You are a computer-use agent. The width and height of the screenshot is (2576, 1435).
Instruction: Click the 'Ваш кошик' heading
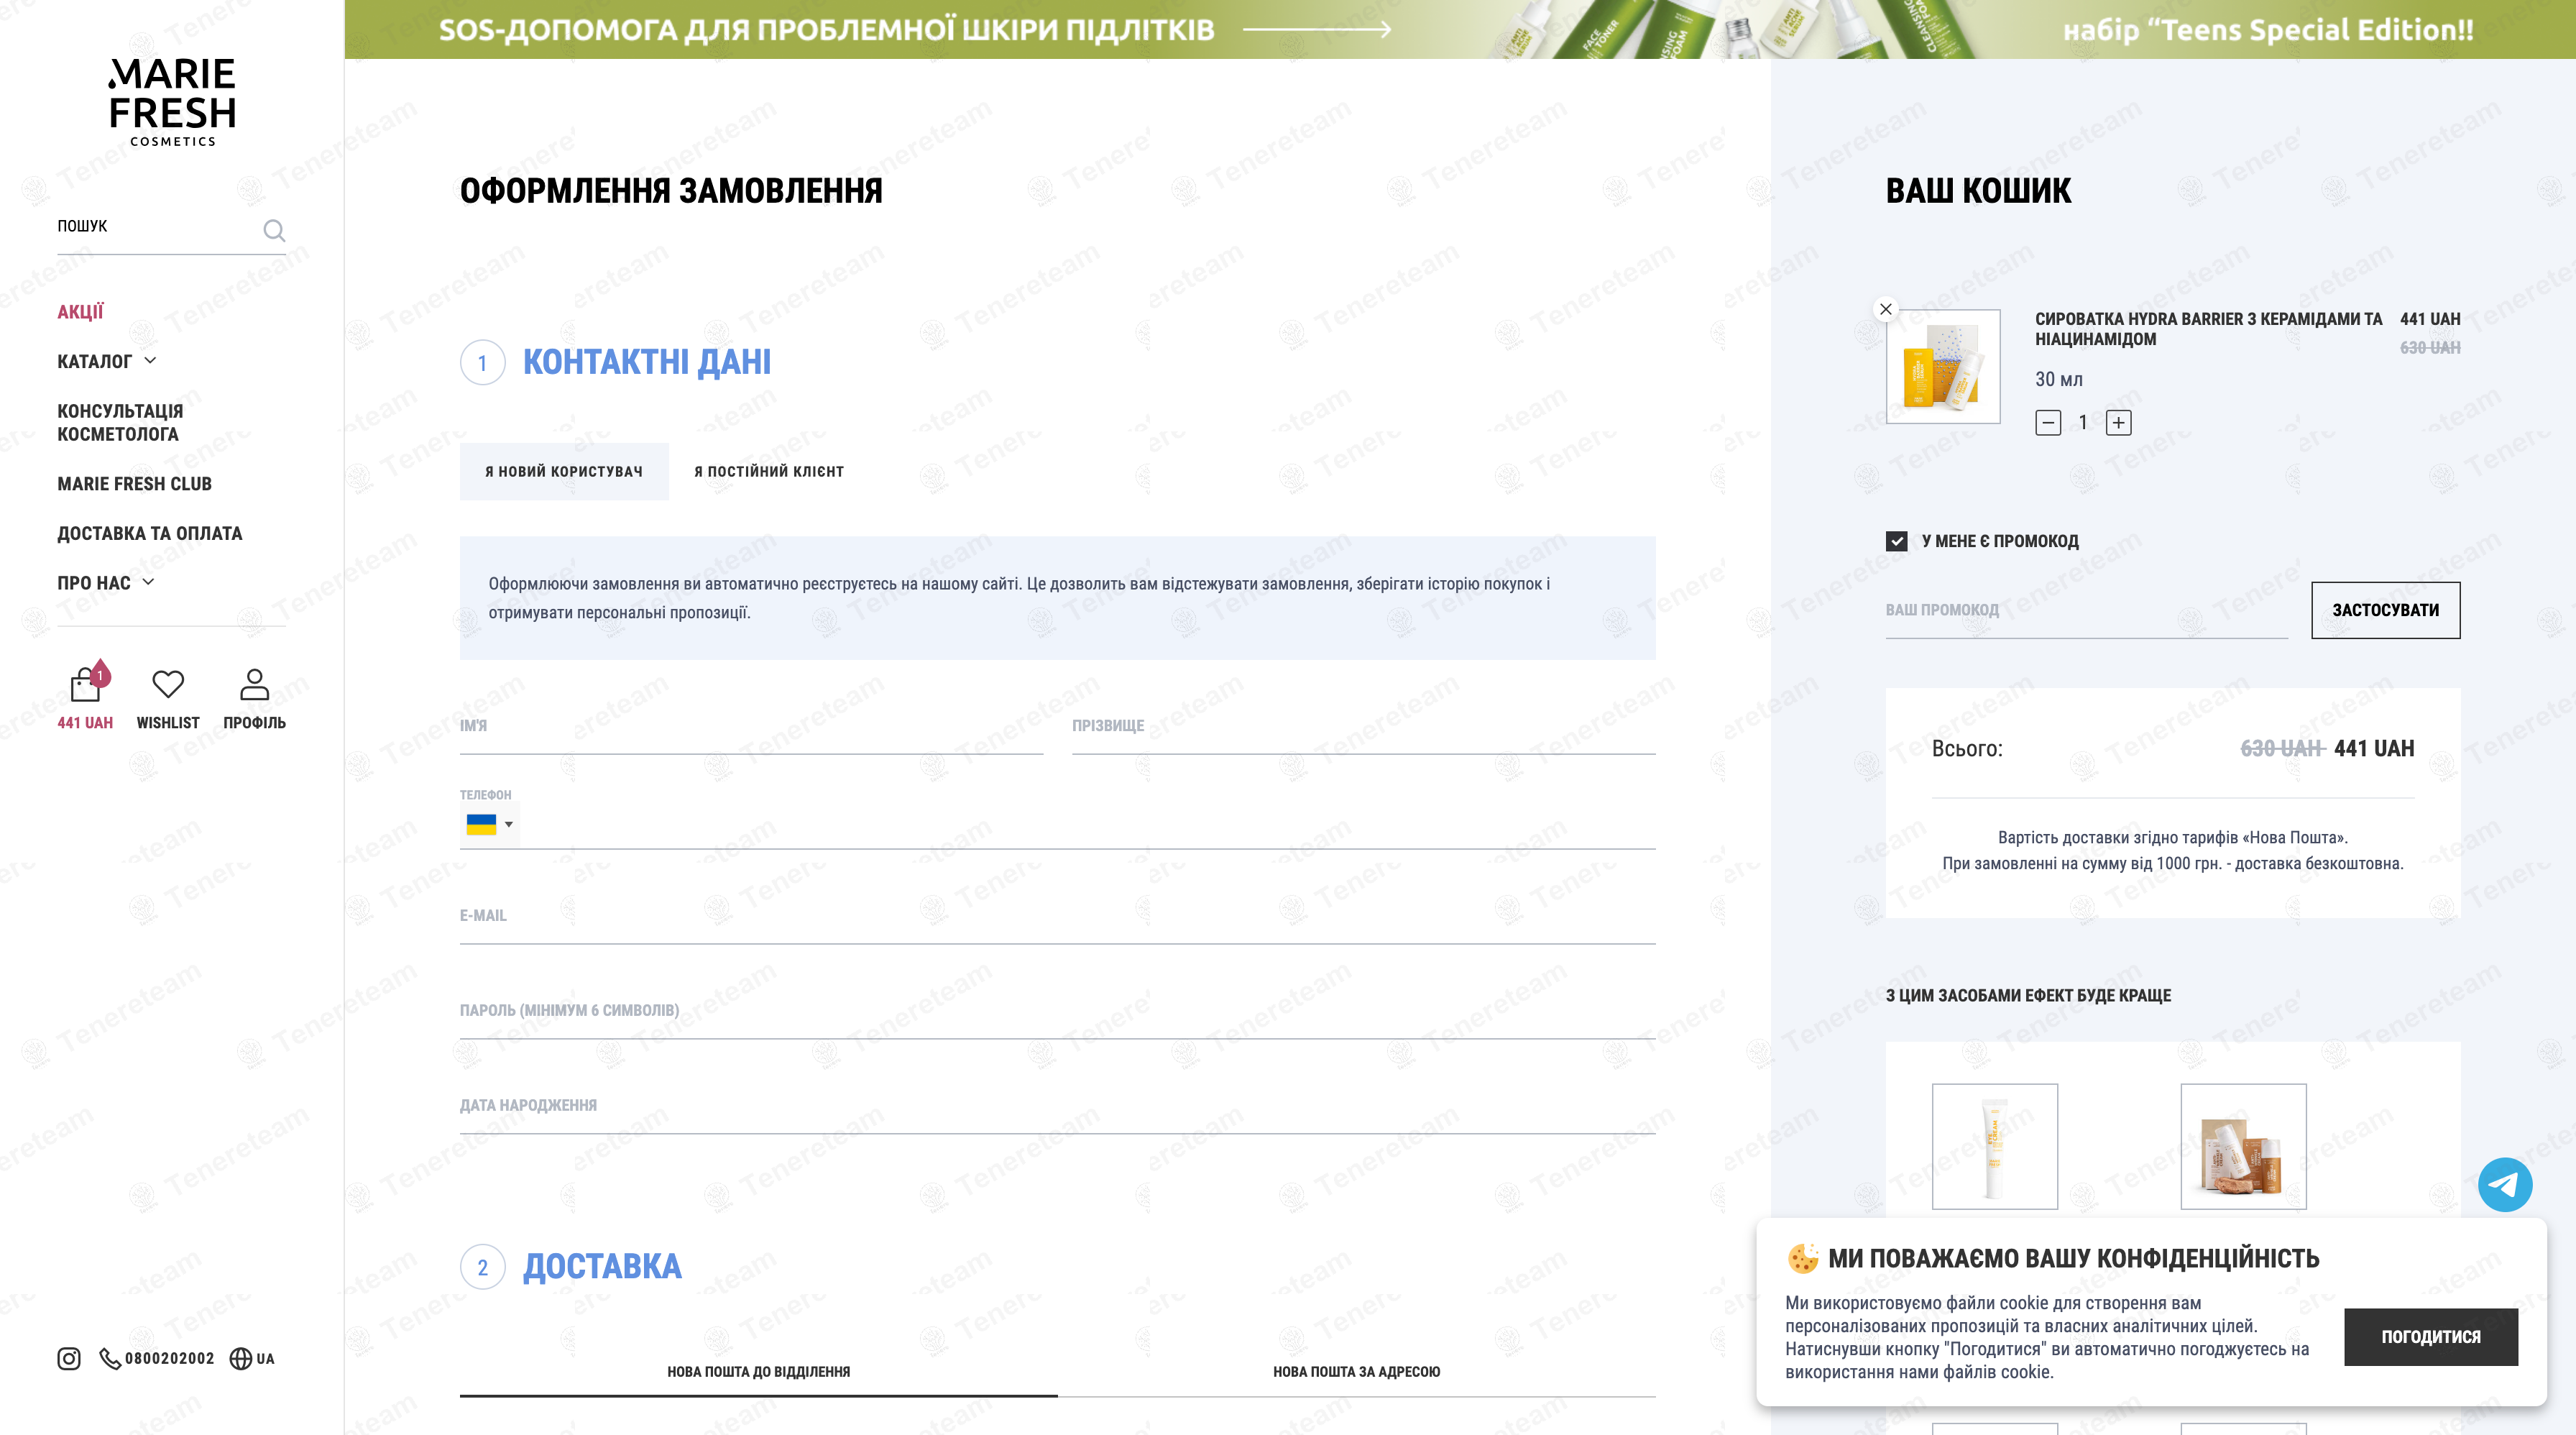click(x=1979, y=191)
